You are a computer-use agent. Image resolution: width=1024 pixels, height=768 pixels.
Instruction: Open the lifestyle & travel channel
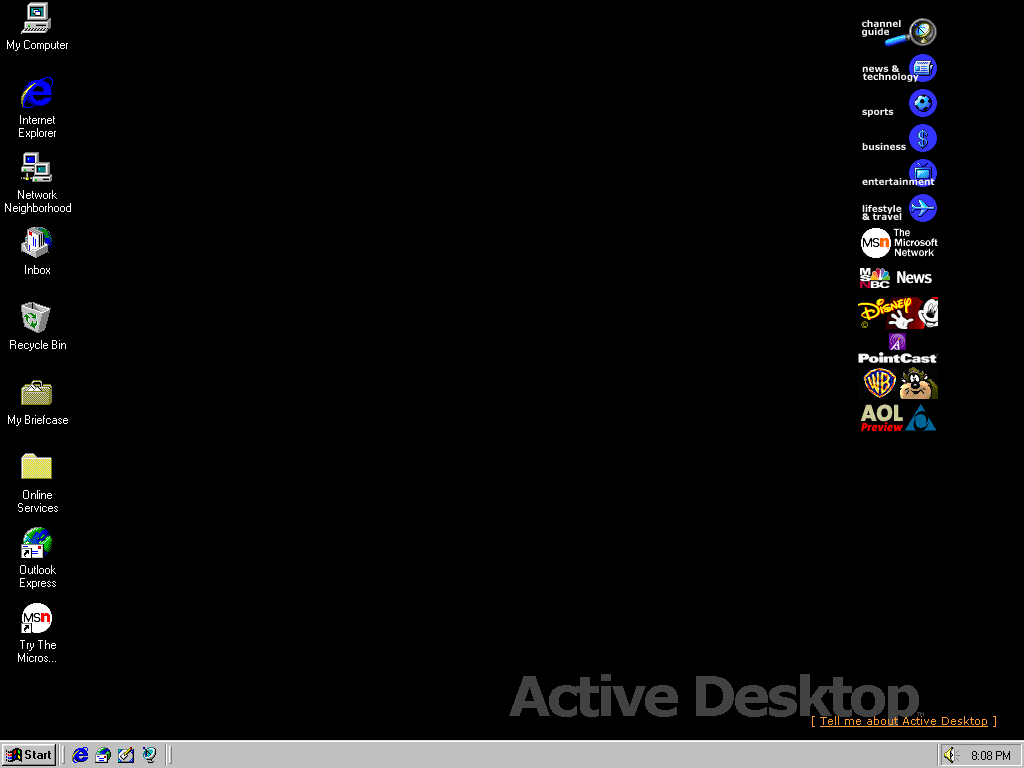pyautogui.click(x=899, y=209)
